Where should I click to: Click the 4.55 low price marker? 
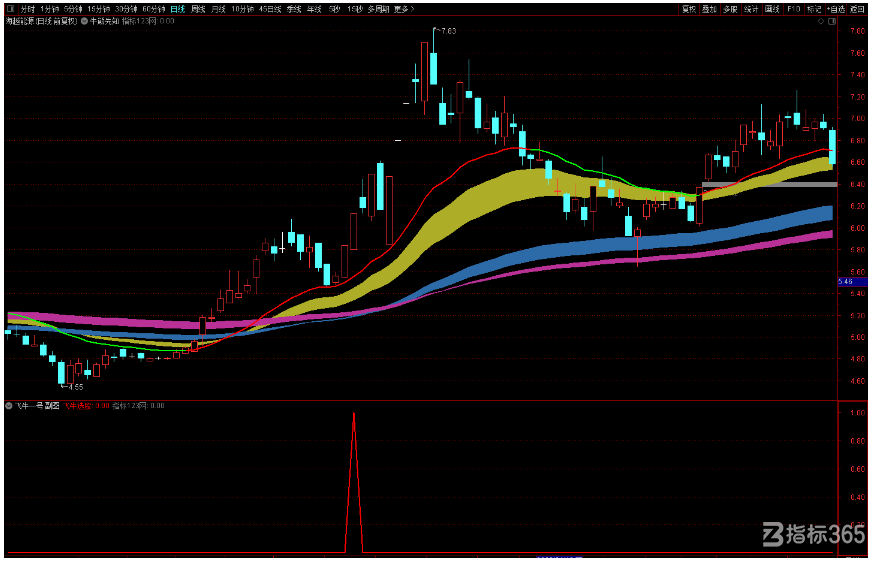click(x=74, y=386)
